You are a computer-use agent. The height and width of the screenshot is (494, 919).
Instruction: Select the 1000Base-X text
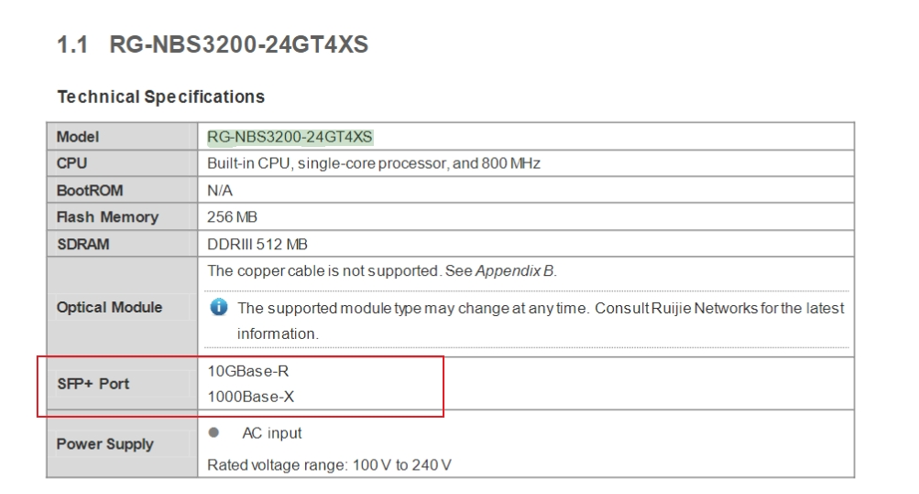pos(251,397)
